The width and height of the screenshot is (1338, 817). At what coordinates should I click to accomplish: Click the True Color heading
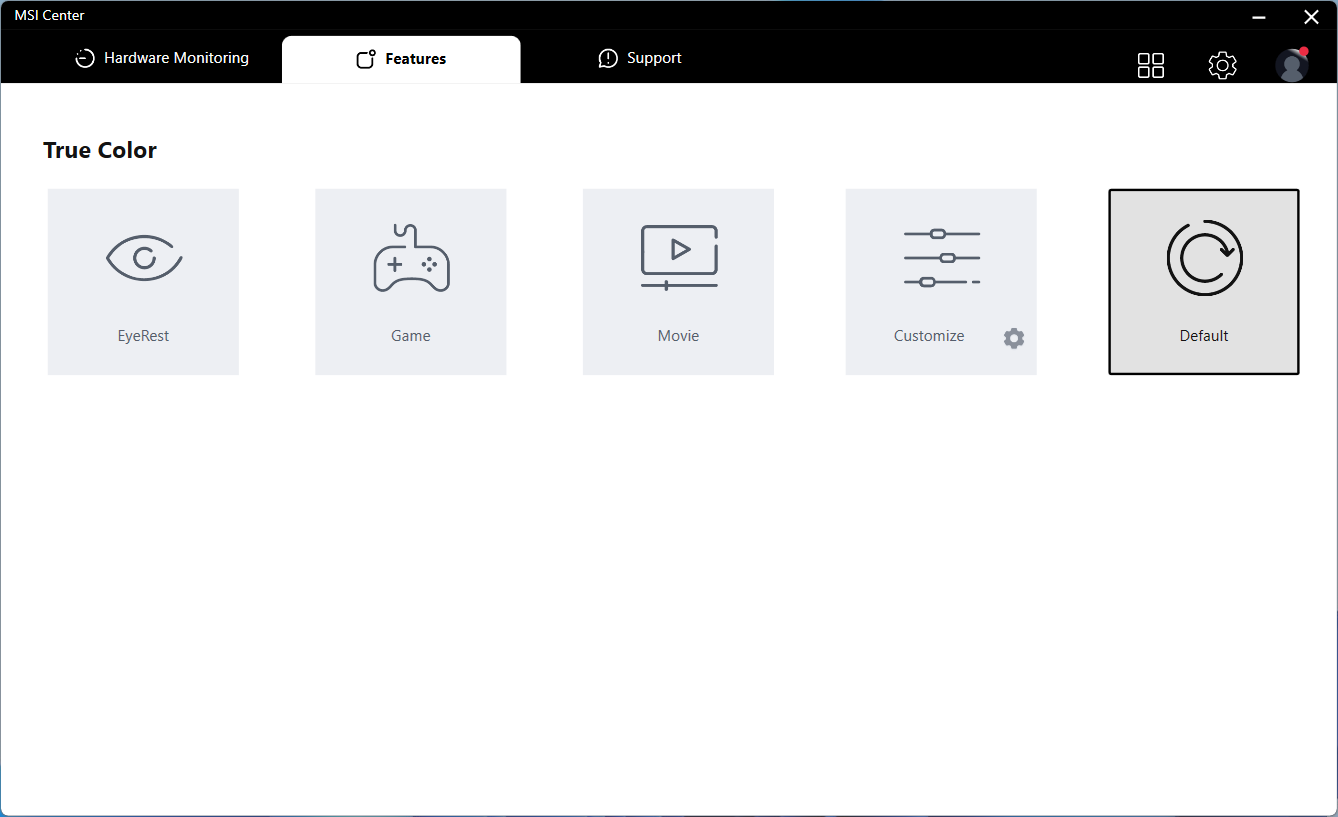coord(100,150)
